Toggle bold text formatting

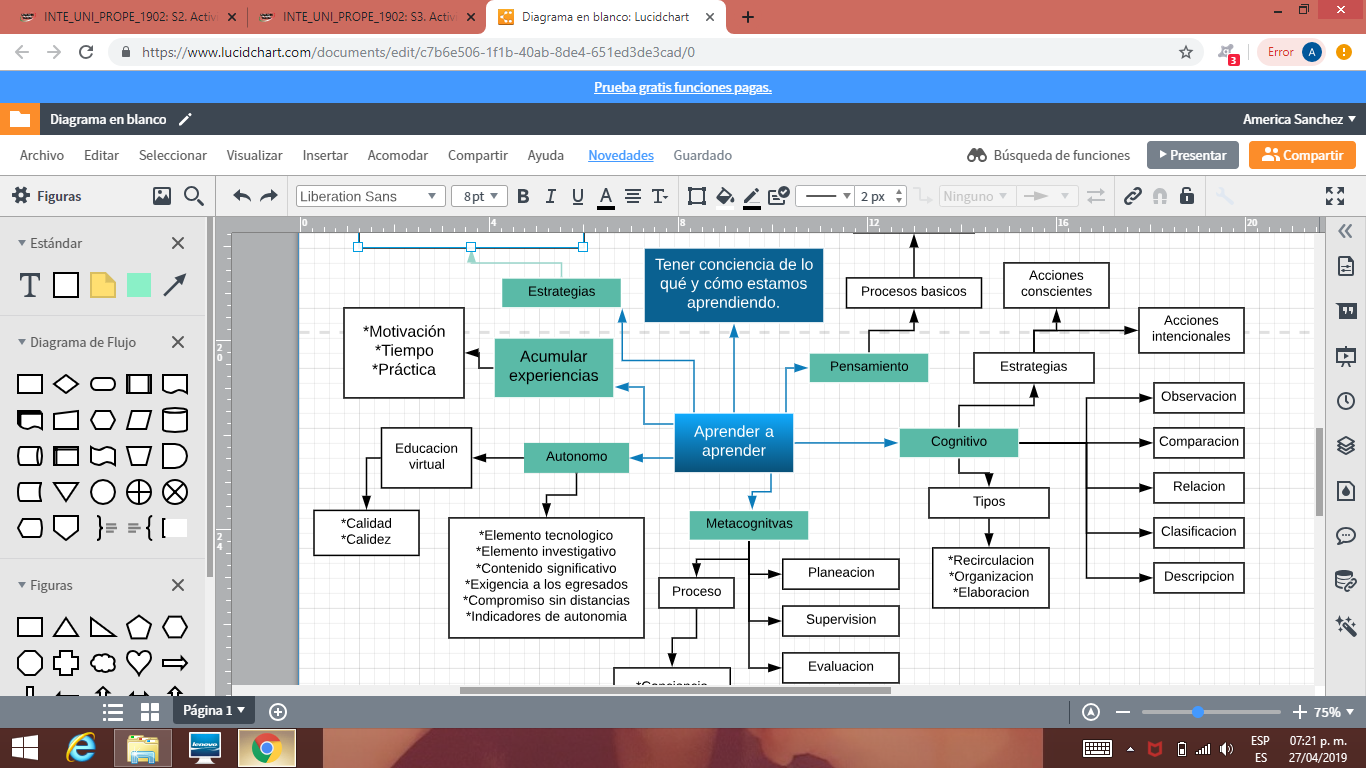[x=522, y=196]
